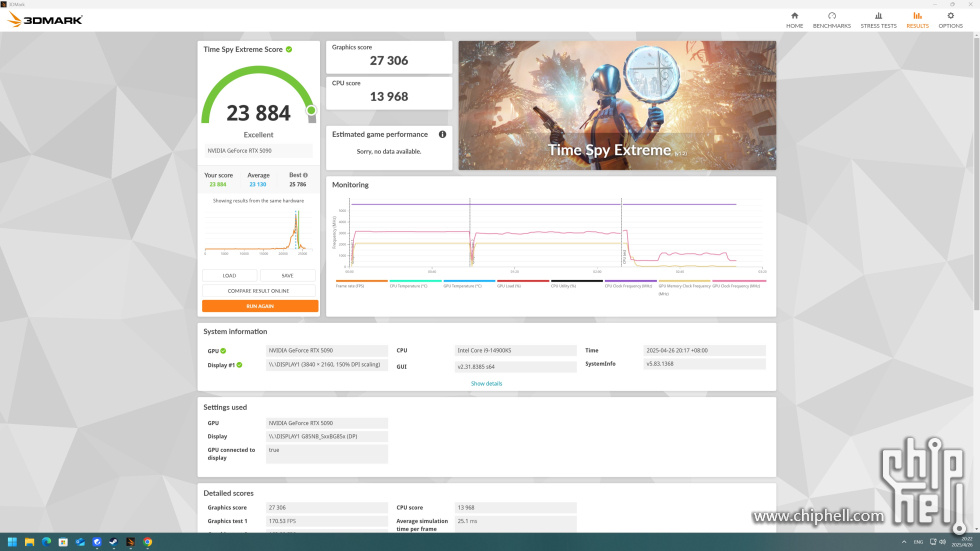This screenshot has height=551, width=980.
Task: Click the green check next to Display #1
Action: [x=239, y=365]
